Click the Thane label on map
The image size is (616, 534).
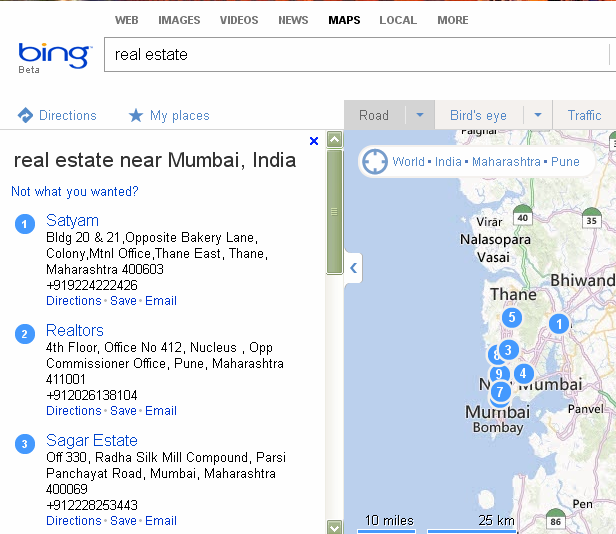[513, 294]
